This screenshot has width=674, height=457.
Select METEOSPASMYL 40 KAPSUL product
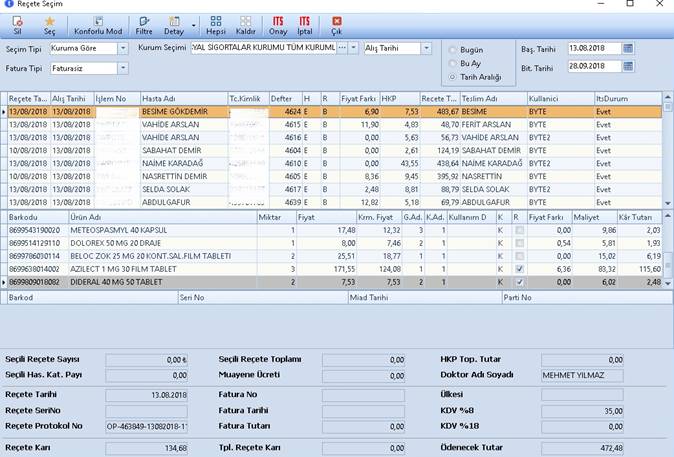click(162, 230)
